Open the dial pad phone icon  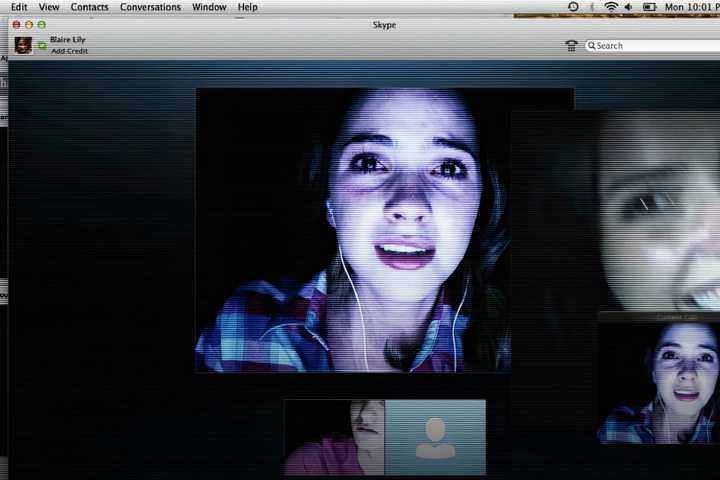click(571, 46)
